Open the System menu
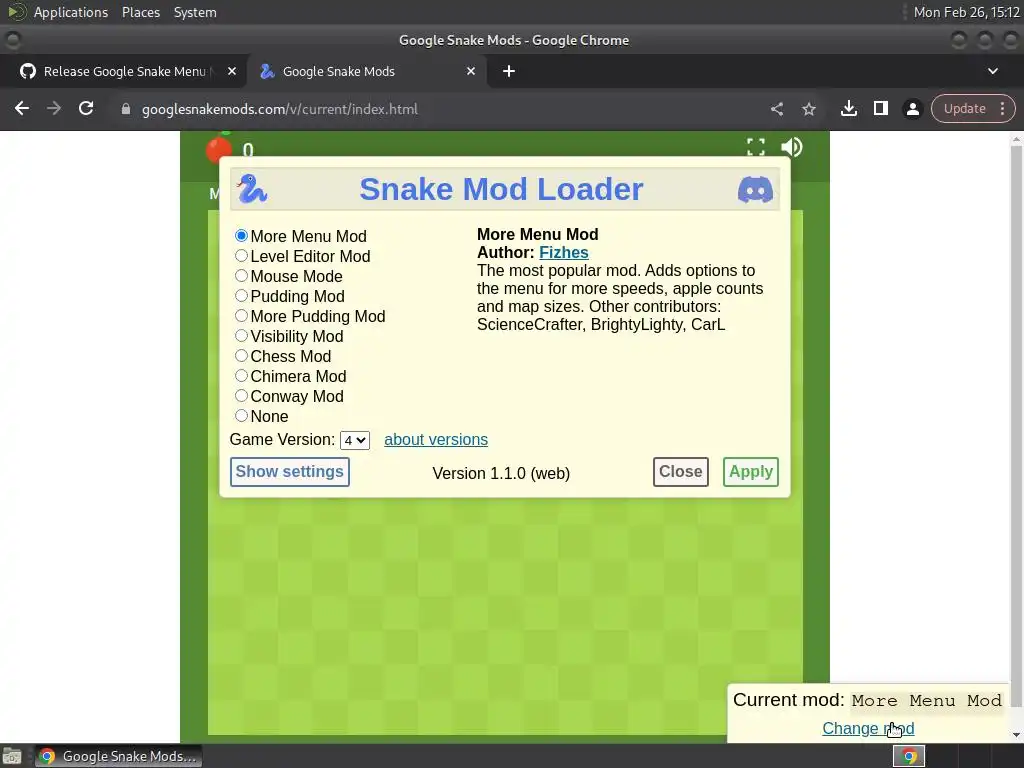 click(x=195, y=12)
